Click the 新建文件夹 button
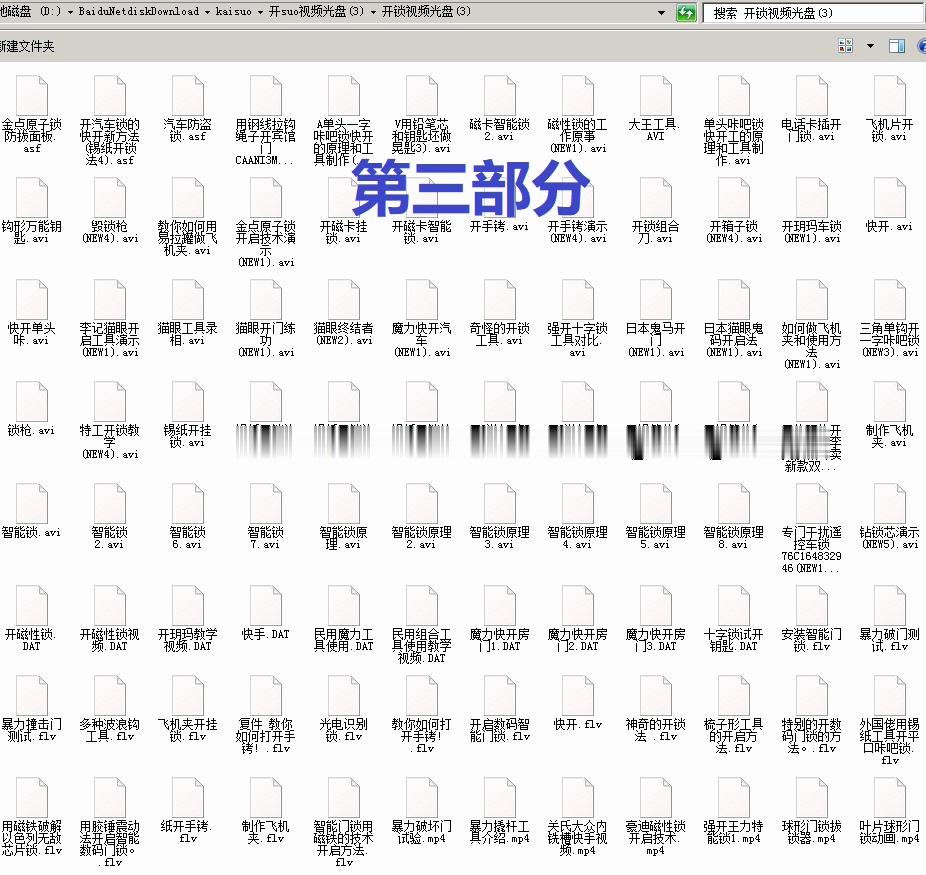This screenshot has width=926, height=875. [x=26, y=46]
